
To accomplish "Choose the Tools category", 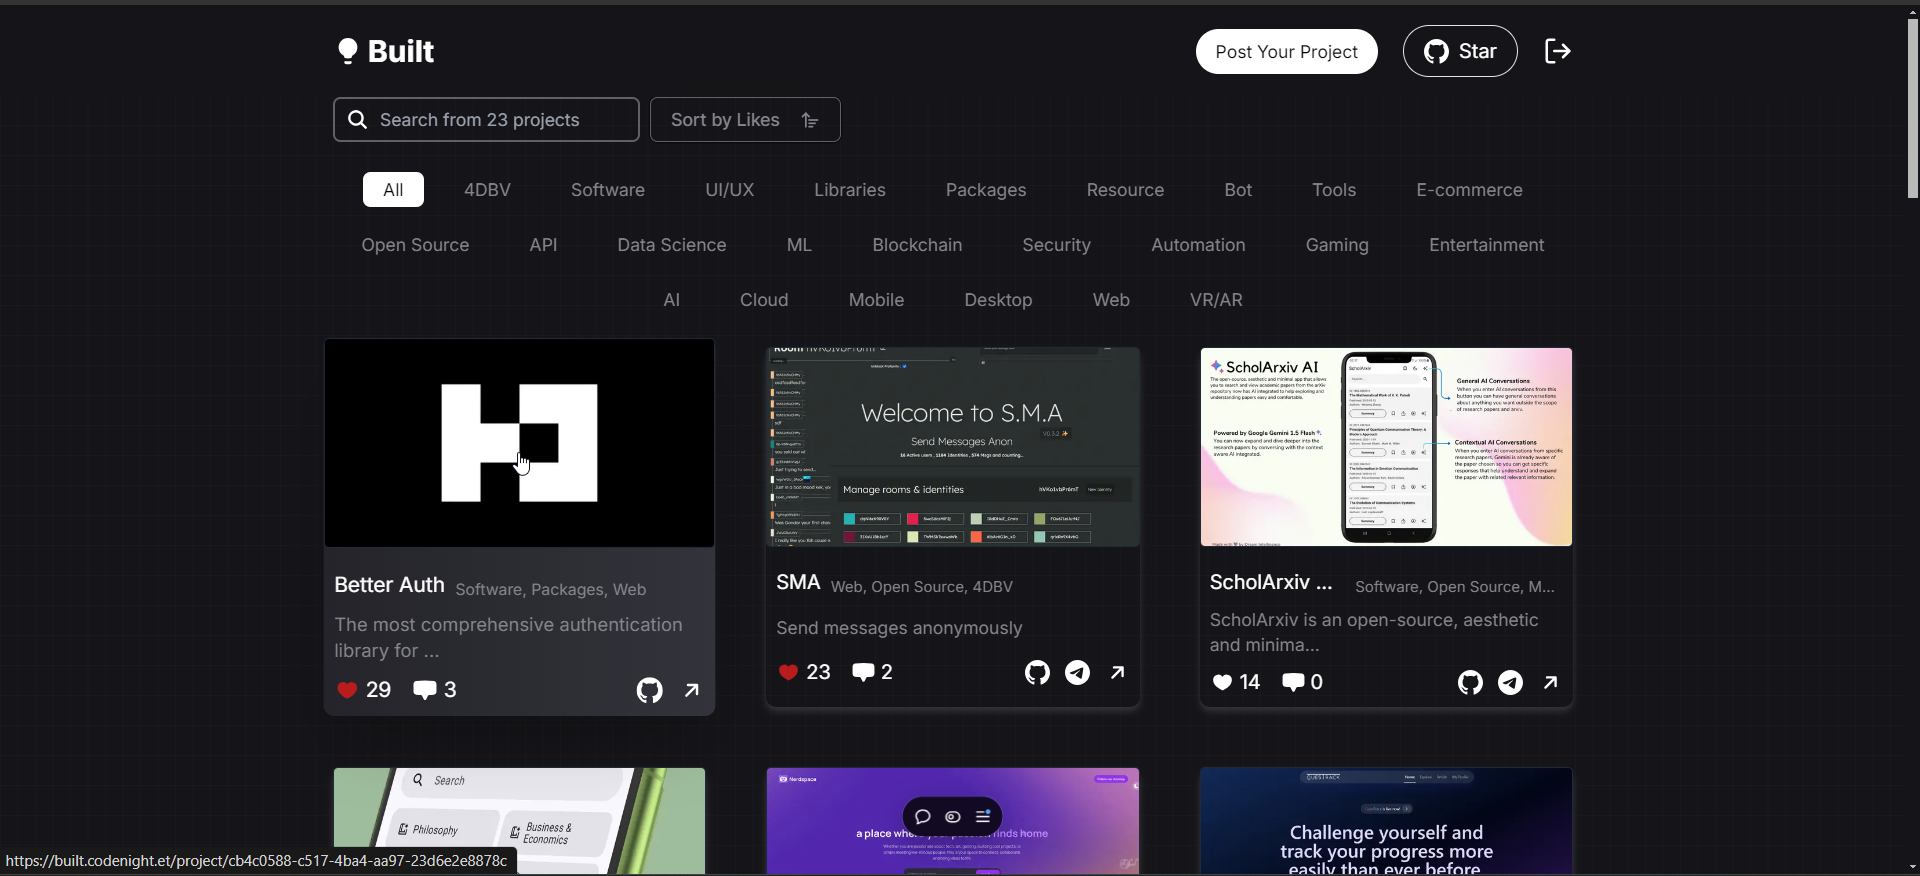I will point(1334,190).
